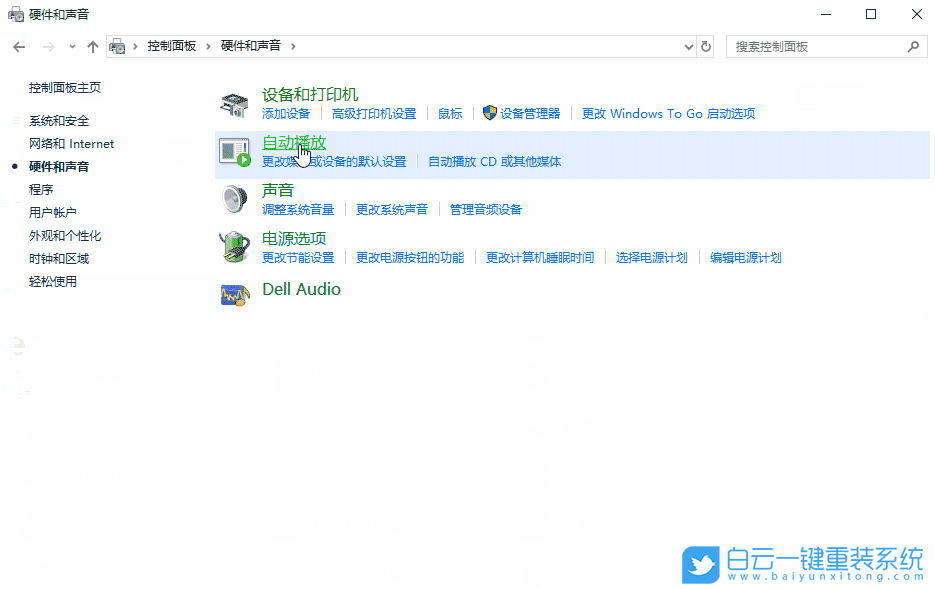Open 设备管理器 link
This screenshot has width=935, height=589.
click(x=529, y=113)
